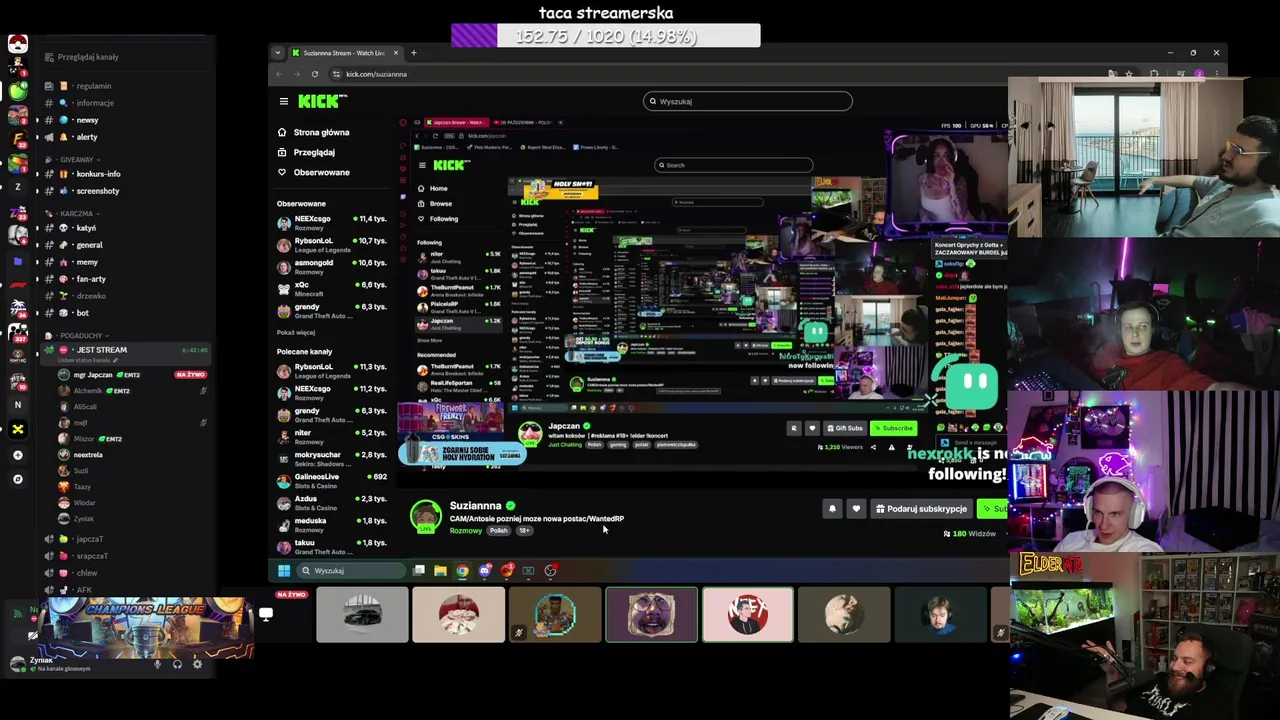Open the bot channel
Image resolution: width=1280 pixels, height=720 pixels.
[82, 313]
